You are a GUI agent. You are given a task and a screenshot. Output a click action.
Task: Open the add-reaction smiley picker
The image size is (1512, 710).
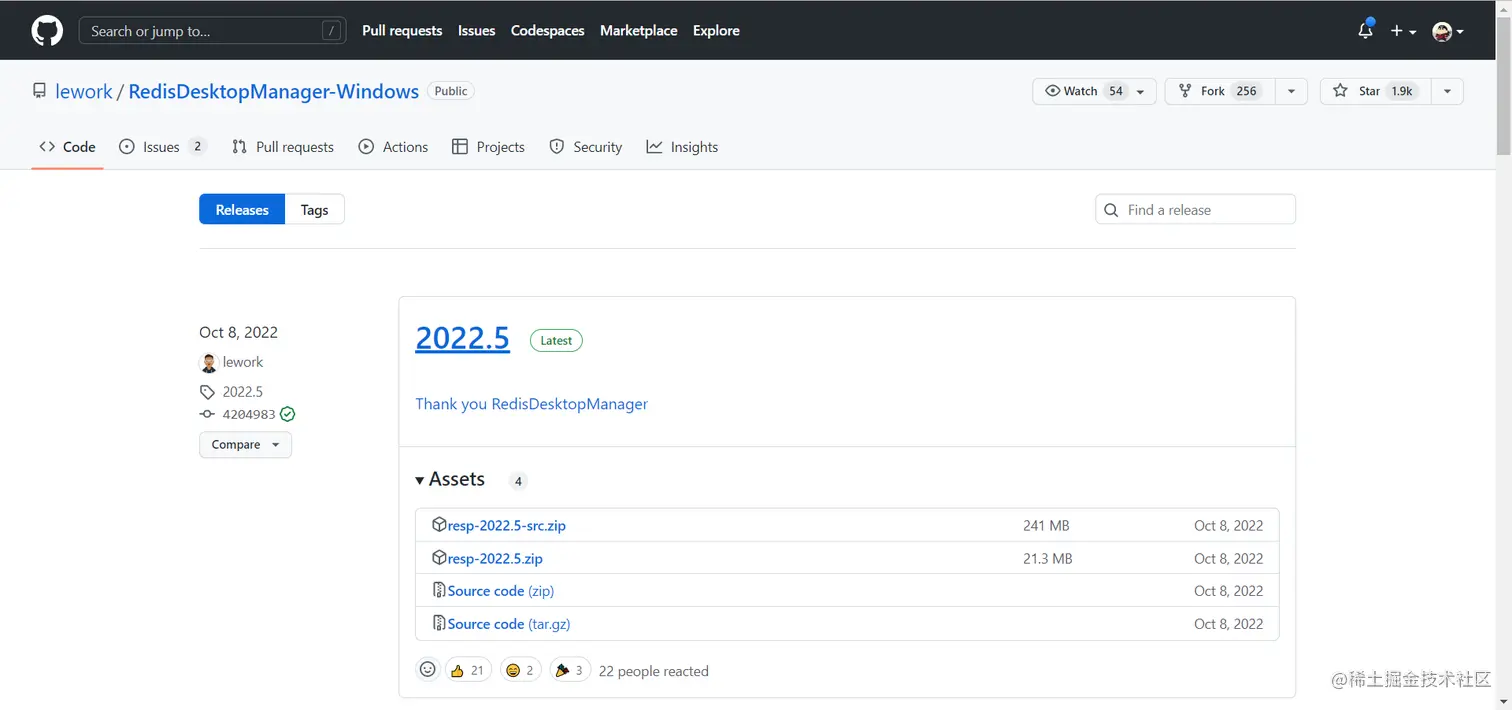pos(428,670)
